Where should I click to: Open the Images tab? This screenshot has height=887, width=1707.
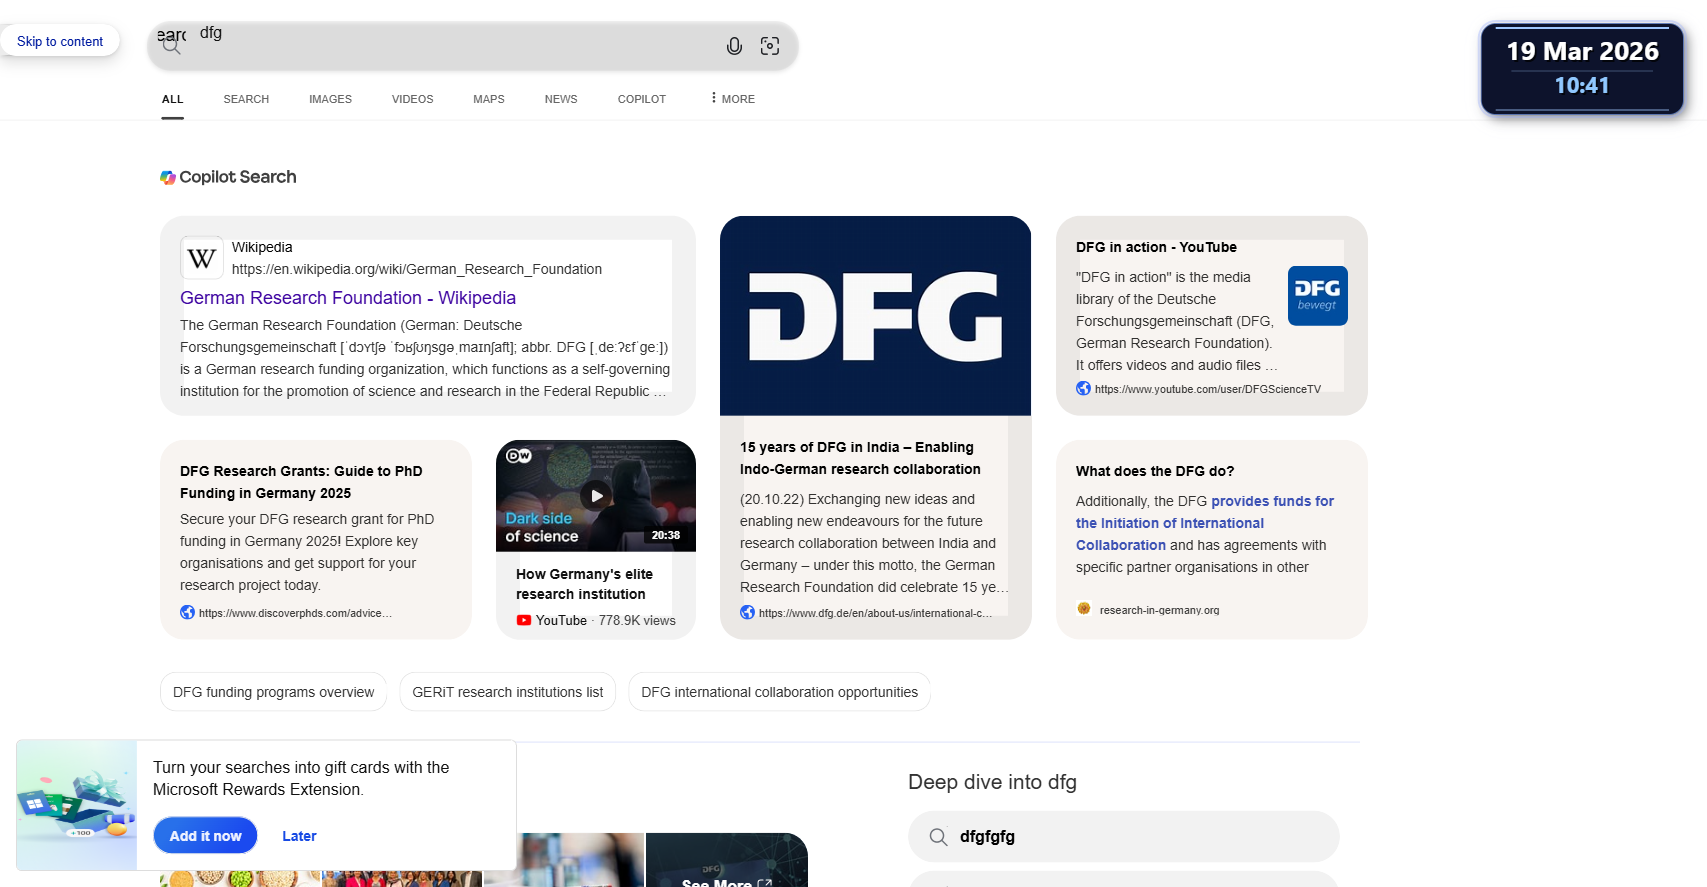330,99
